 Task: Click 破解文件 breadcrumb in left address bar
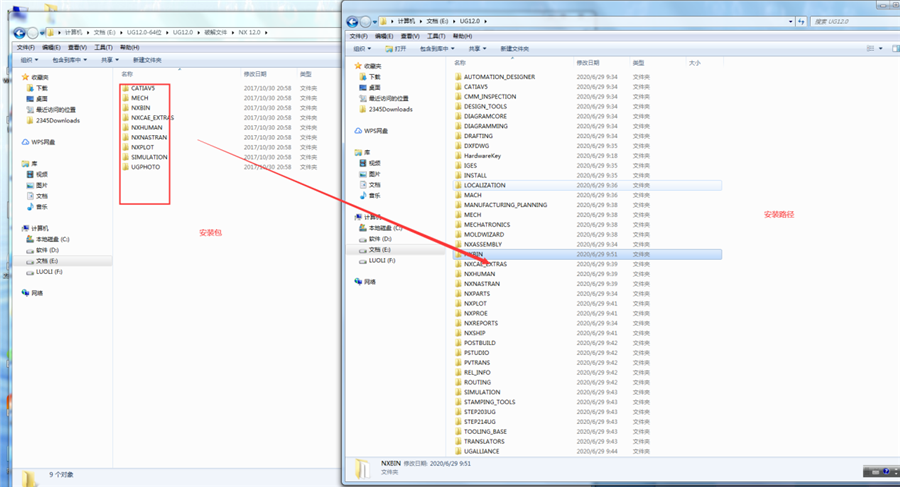coord(215,32)
